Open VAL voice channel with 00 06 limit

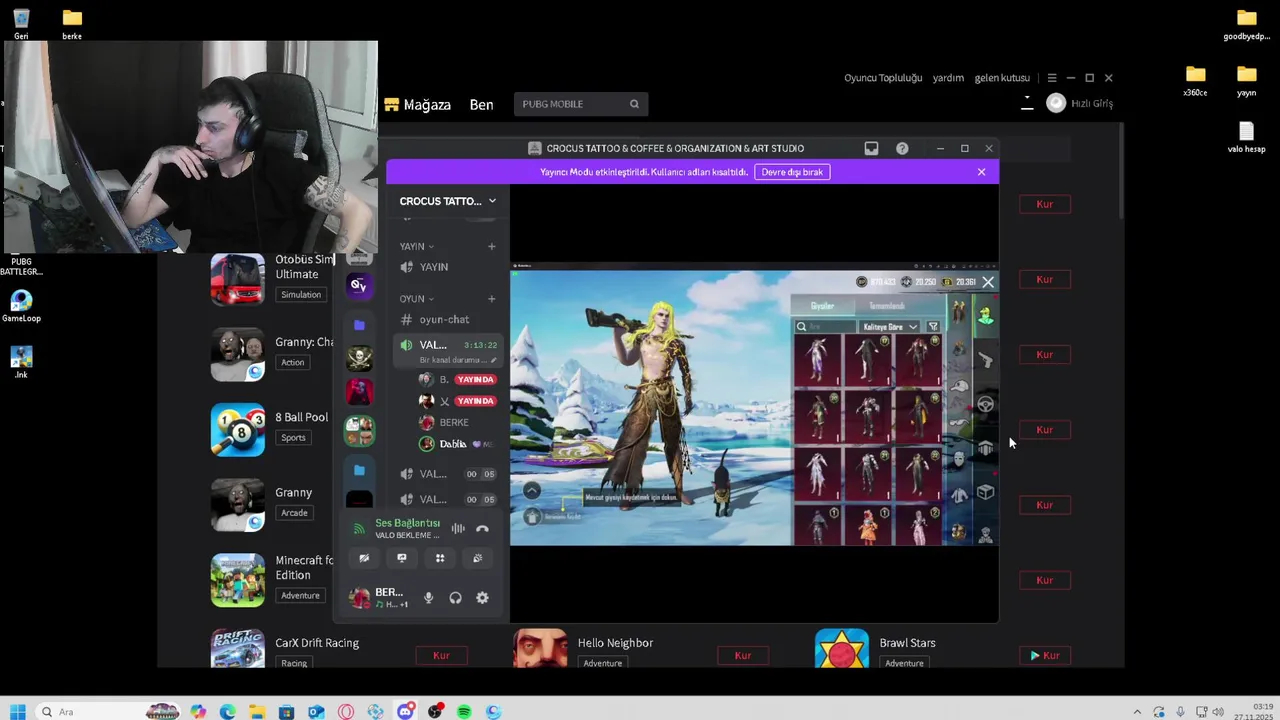447,499
